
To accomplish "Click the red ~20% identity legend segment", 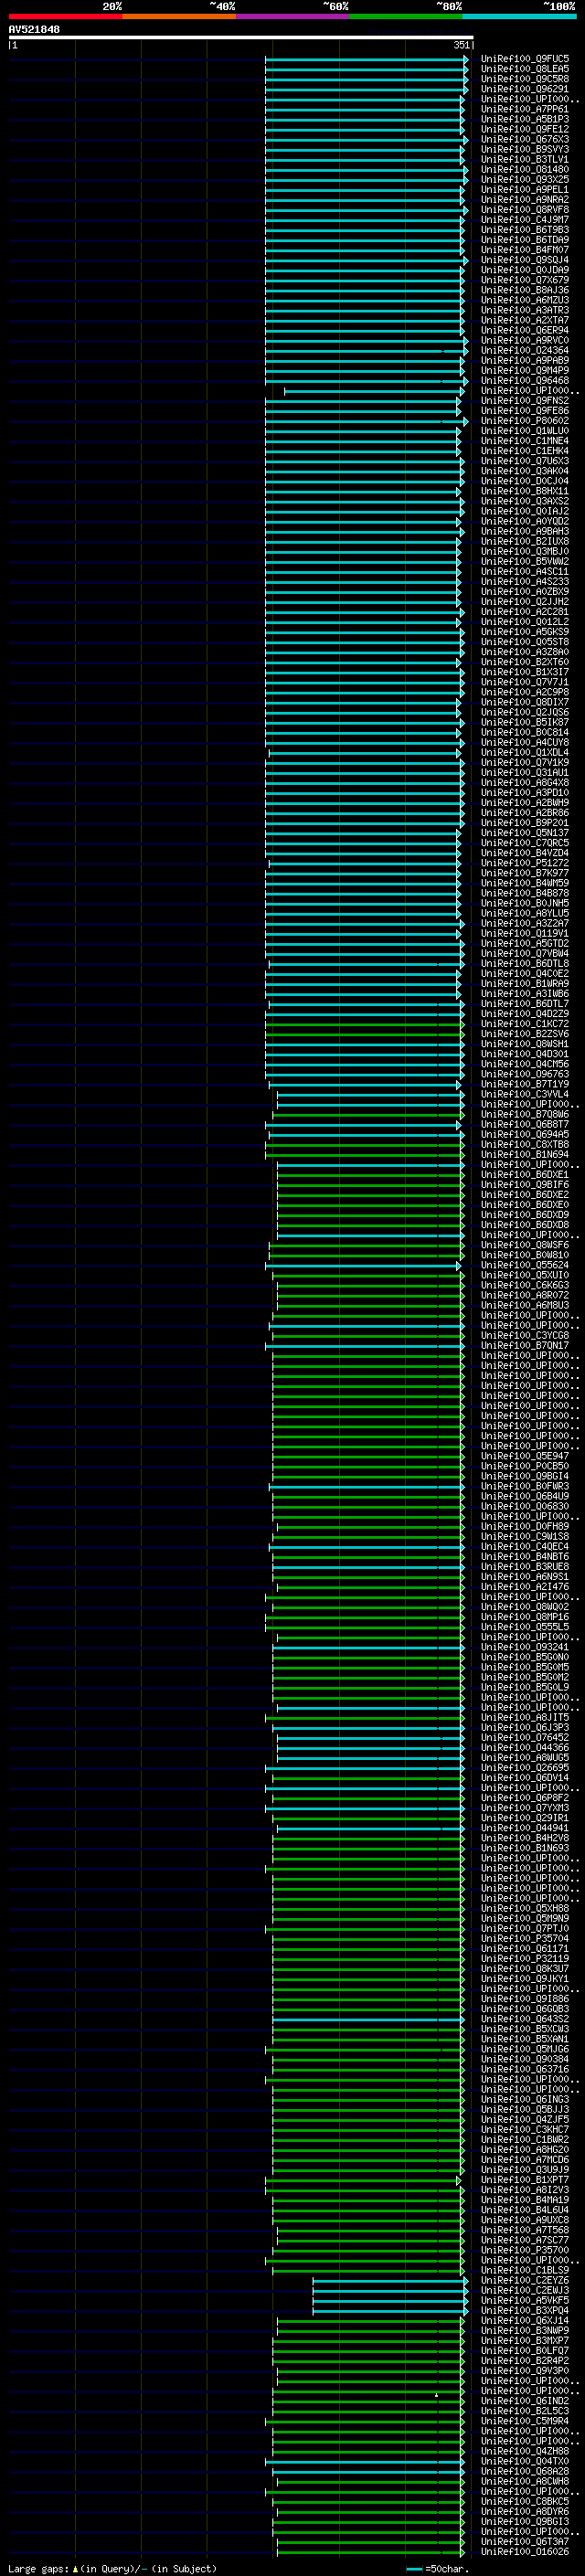I will click(65, 16).
